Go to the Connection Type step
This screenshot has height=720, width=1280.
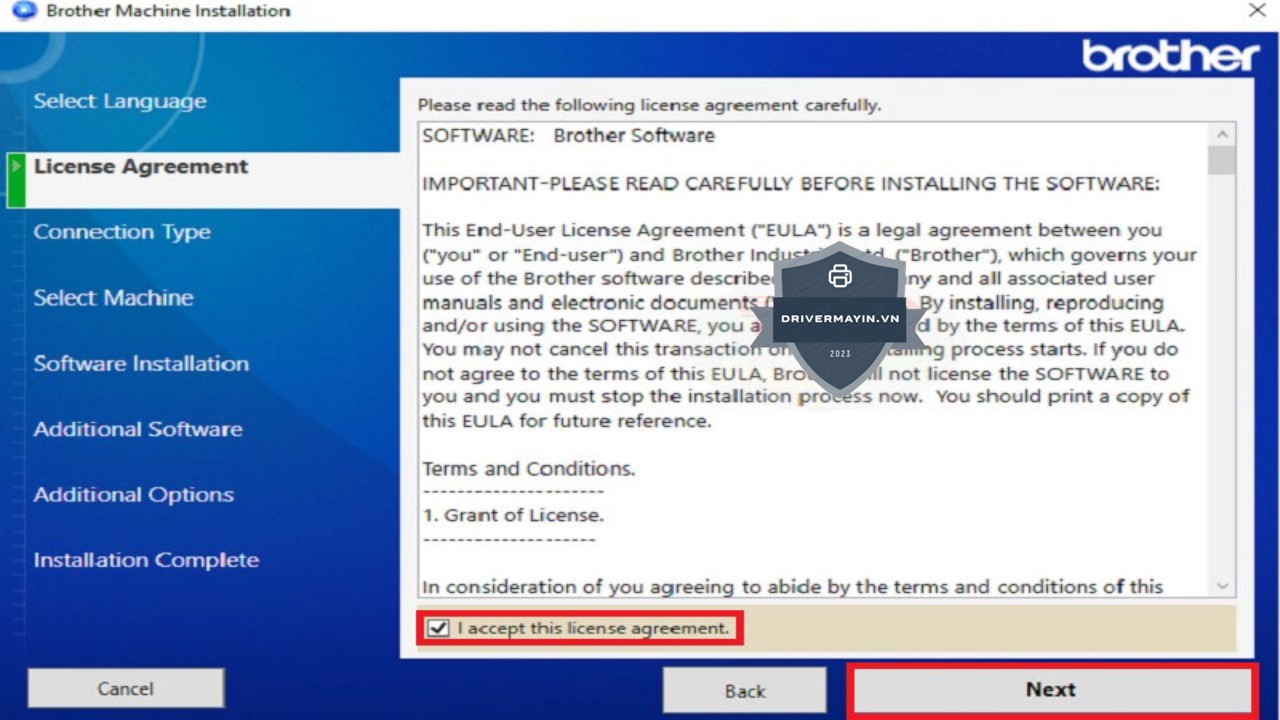coord(122,232)
